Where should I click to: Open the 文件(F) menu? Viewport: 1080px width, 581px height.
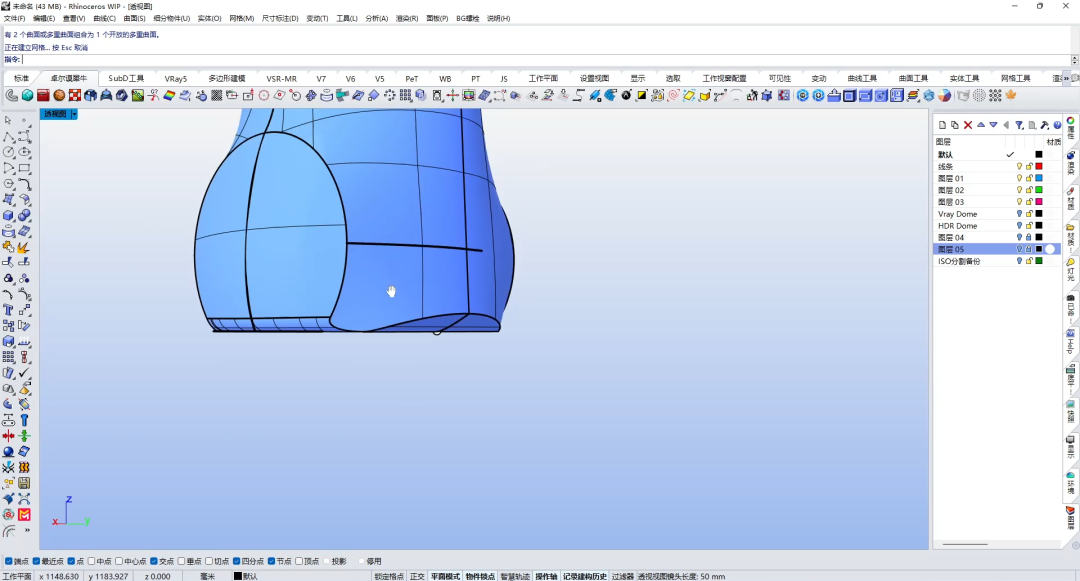pos(14,19)
